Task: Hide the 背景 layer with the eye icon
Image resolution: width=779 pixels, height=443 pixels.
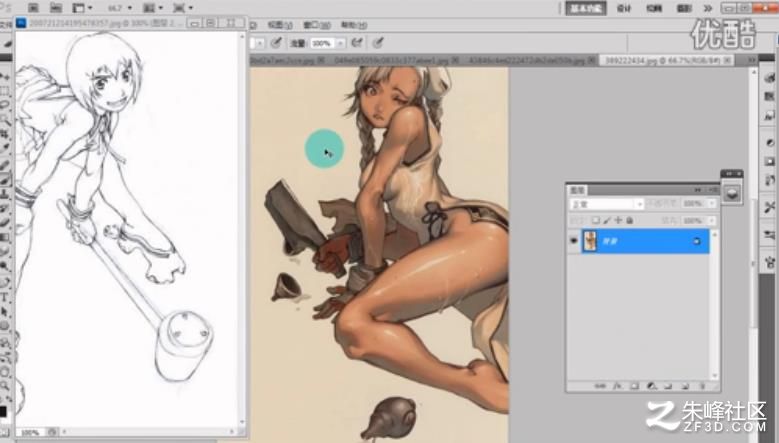Action: 574,241
